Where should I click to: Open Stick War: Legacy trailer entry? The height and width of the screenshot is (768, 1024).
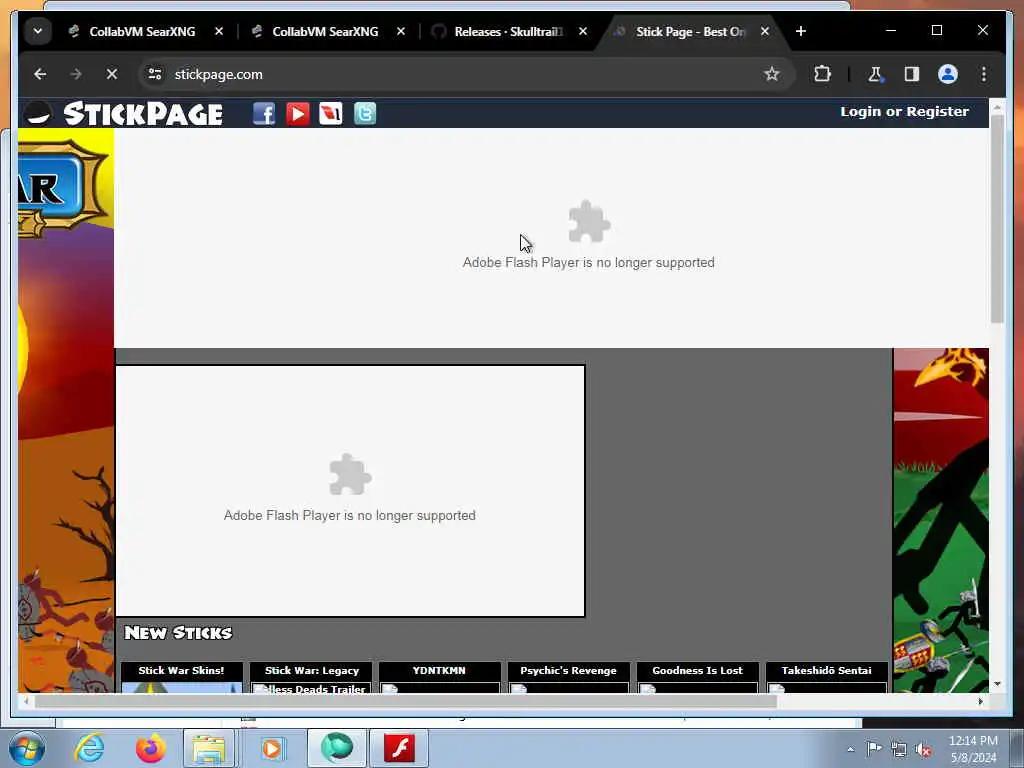(312, 677)
